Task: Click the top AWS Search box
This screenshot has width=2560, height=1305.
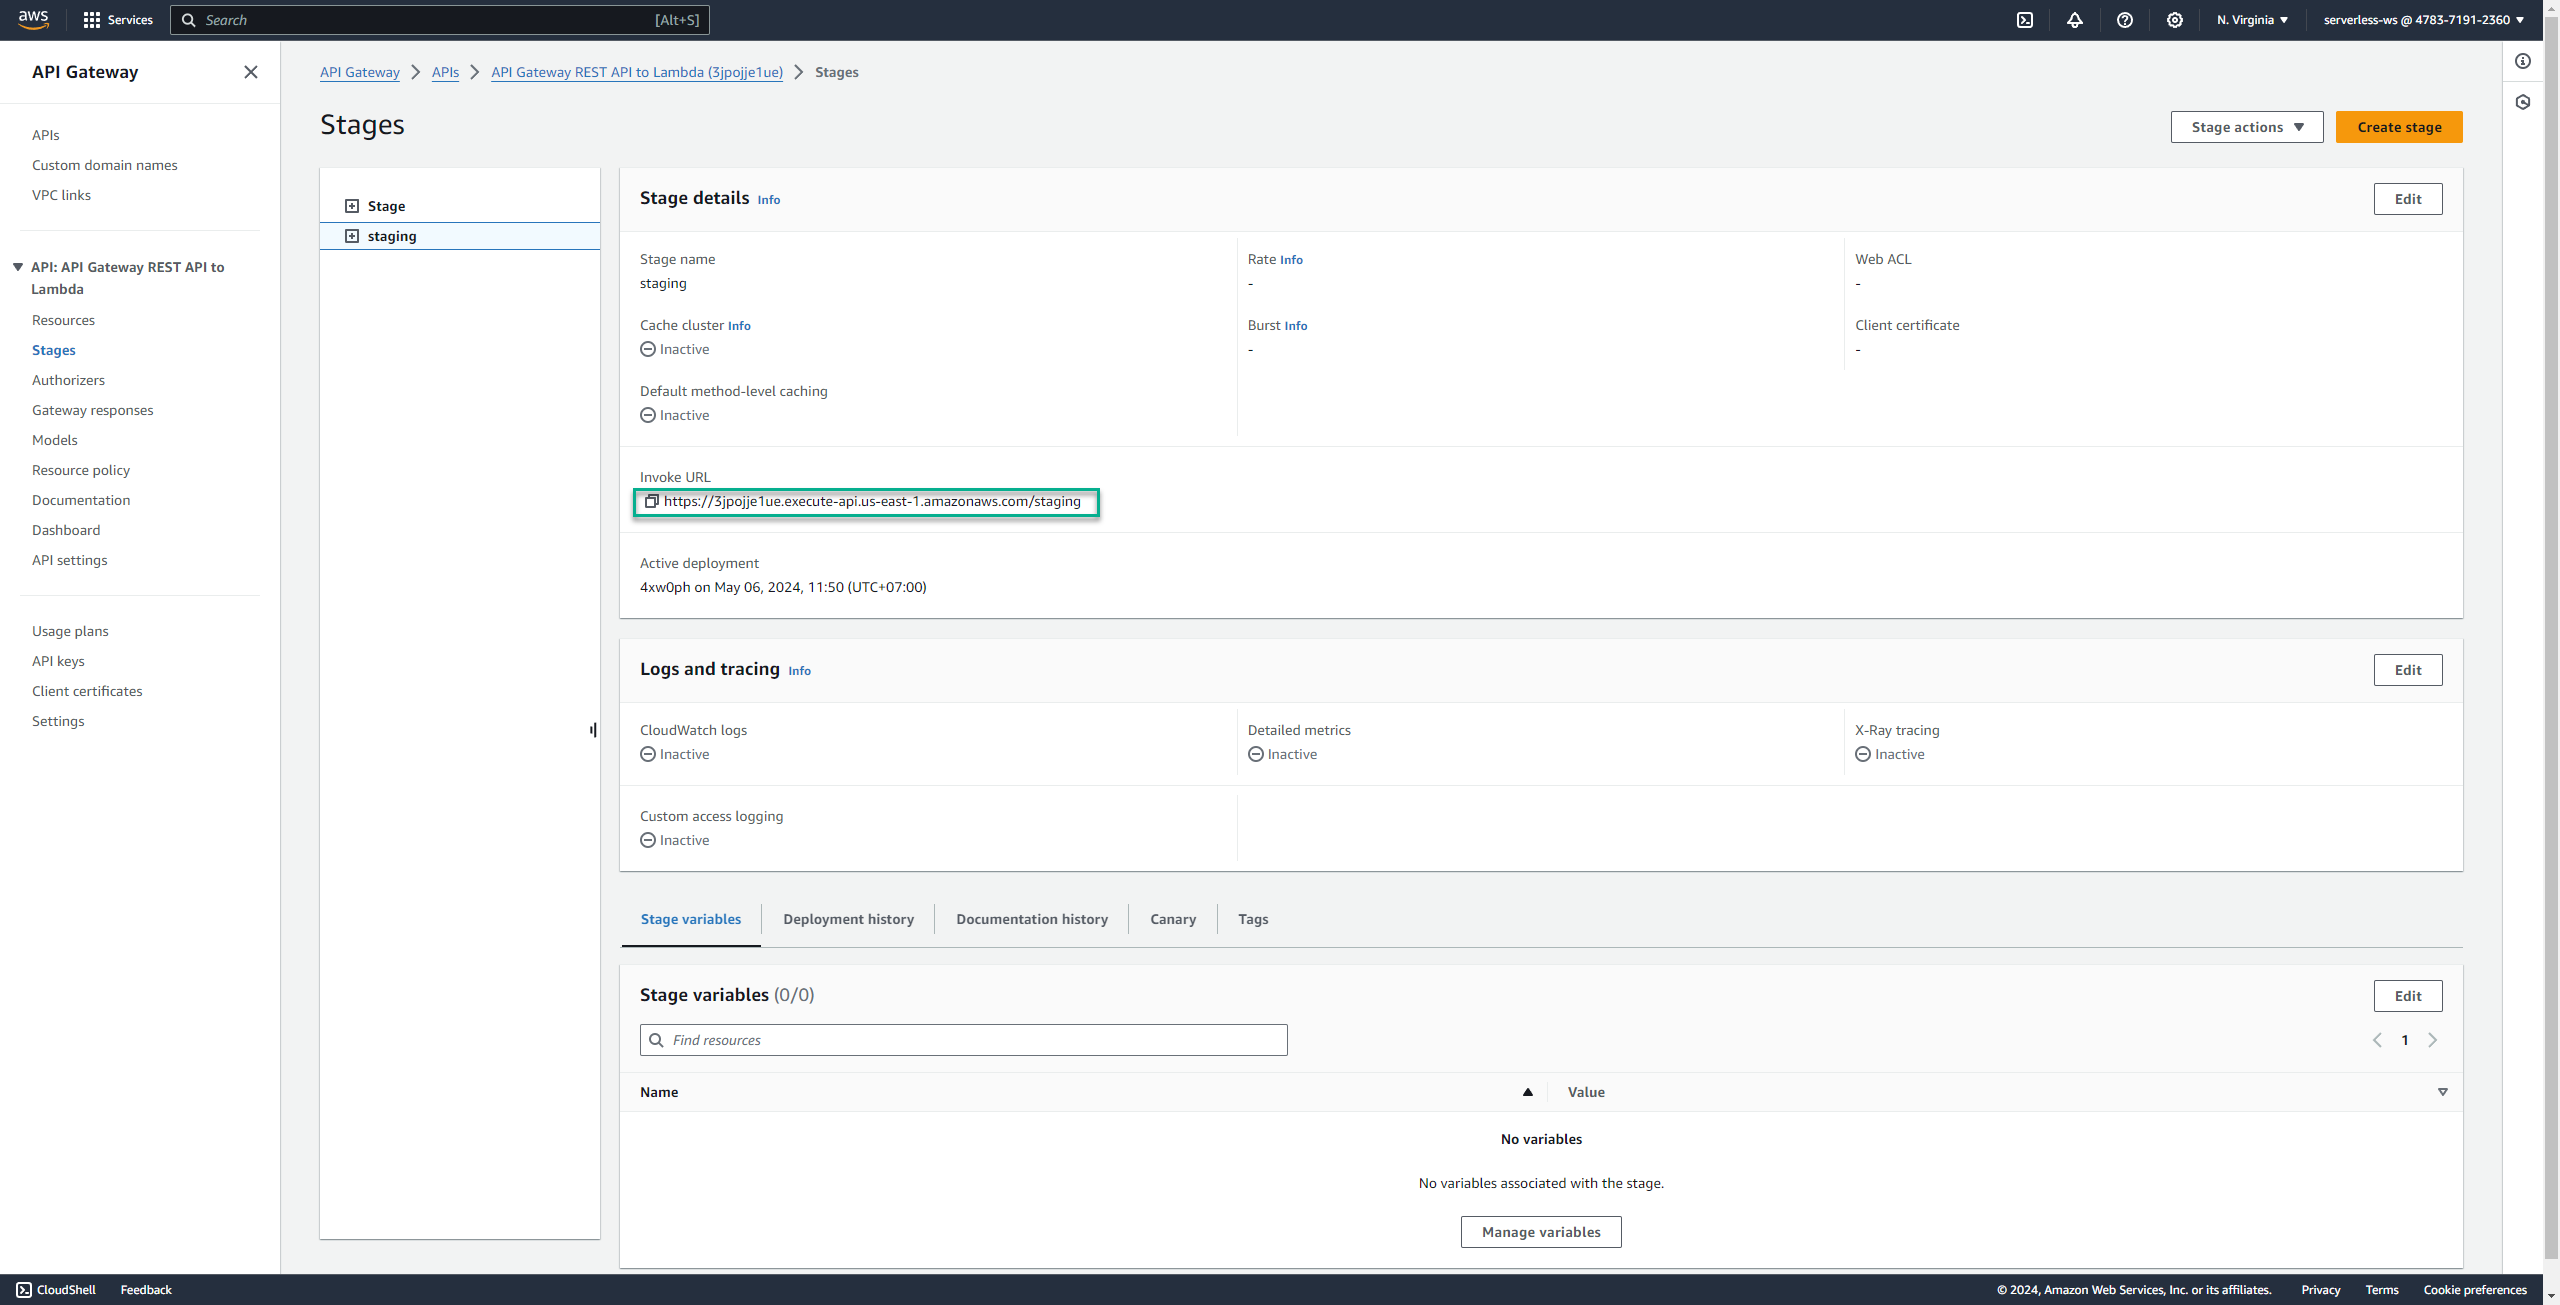Action: (x=440, y=19)
